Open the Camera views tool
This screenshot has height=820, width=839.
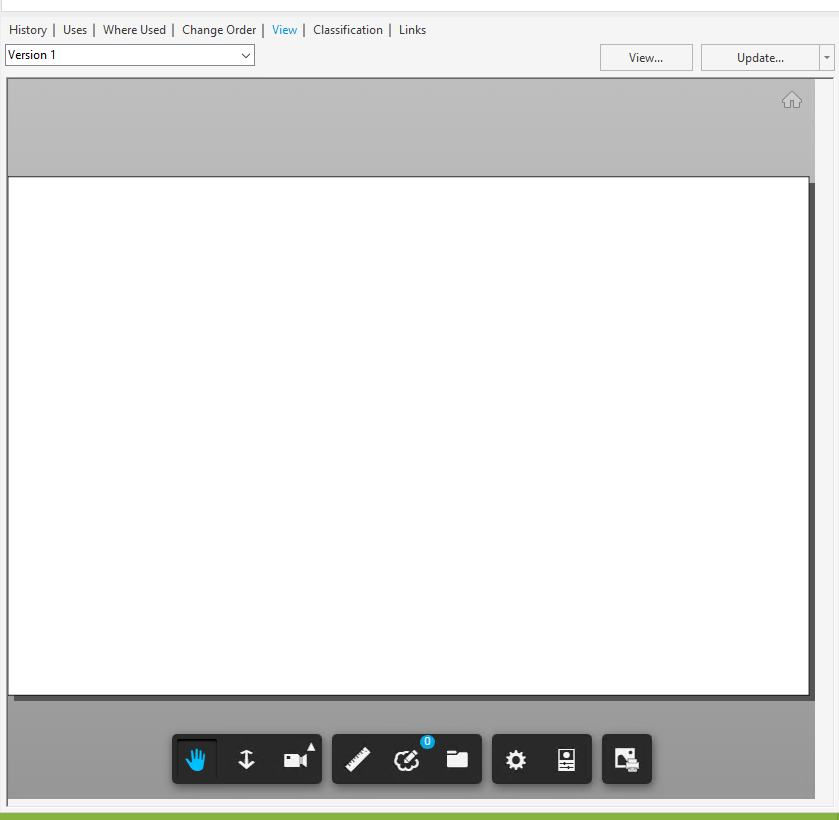click(294, 760)
